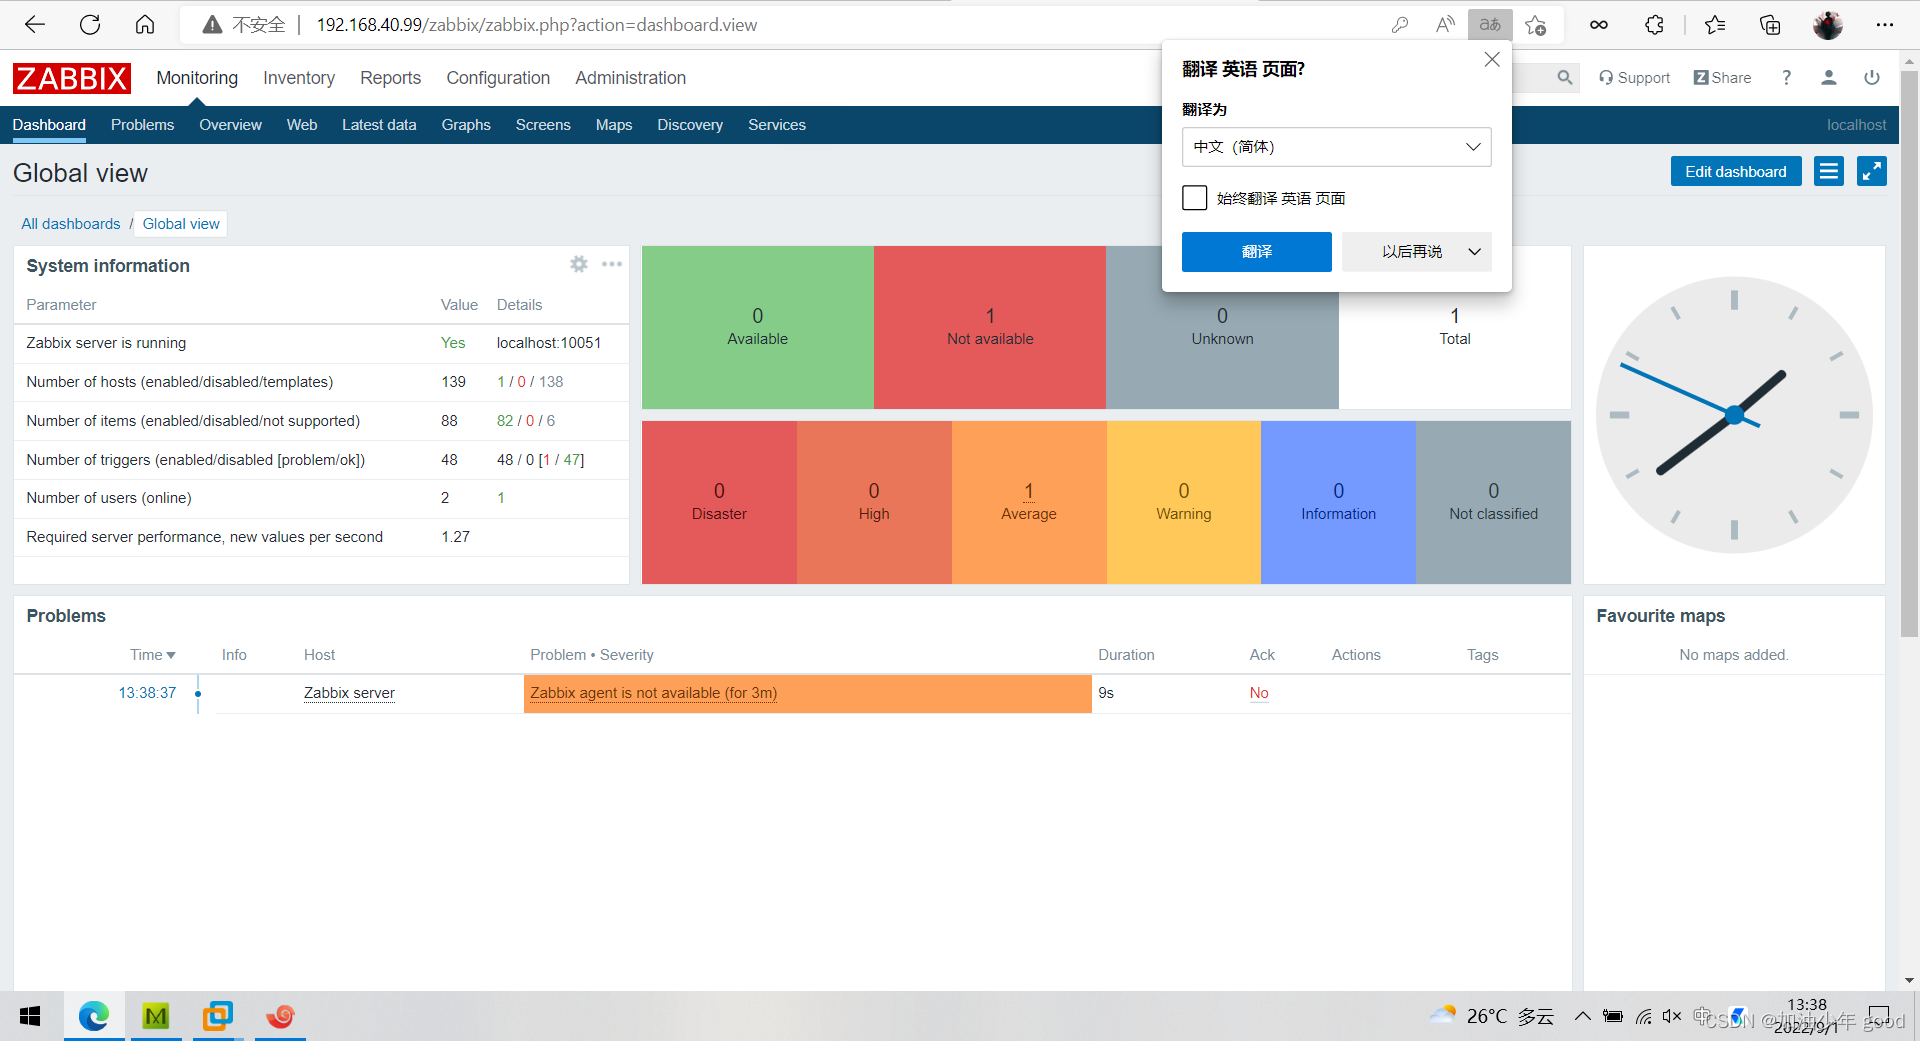Click the read aloud icon
Screen dimensions: 1920x1041
(x=1445, y=25)
